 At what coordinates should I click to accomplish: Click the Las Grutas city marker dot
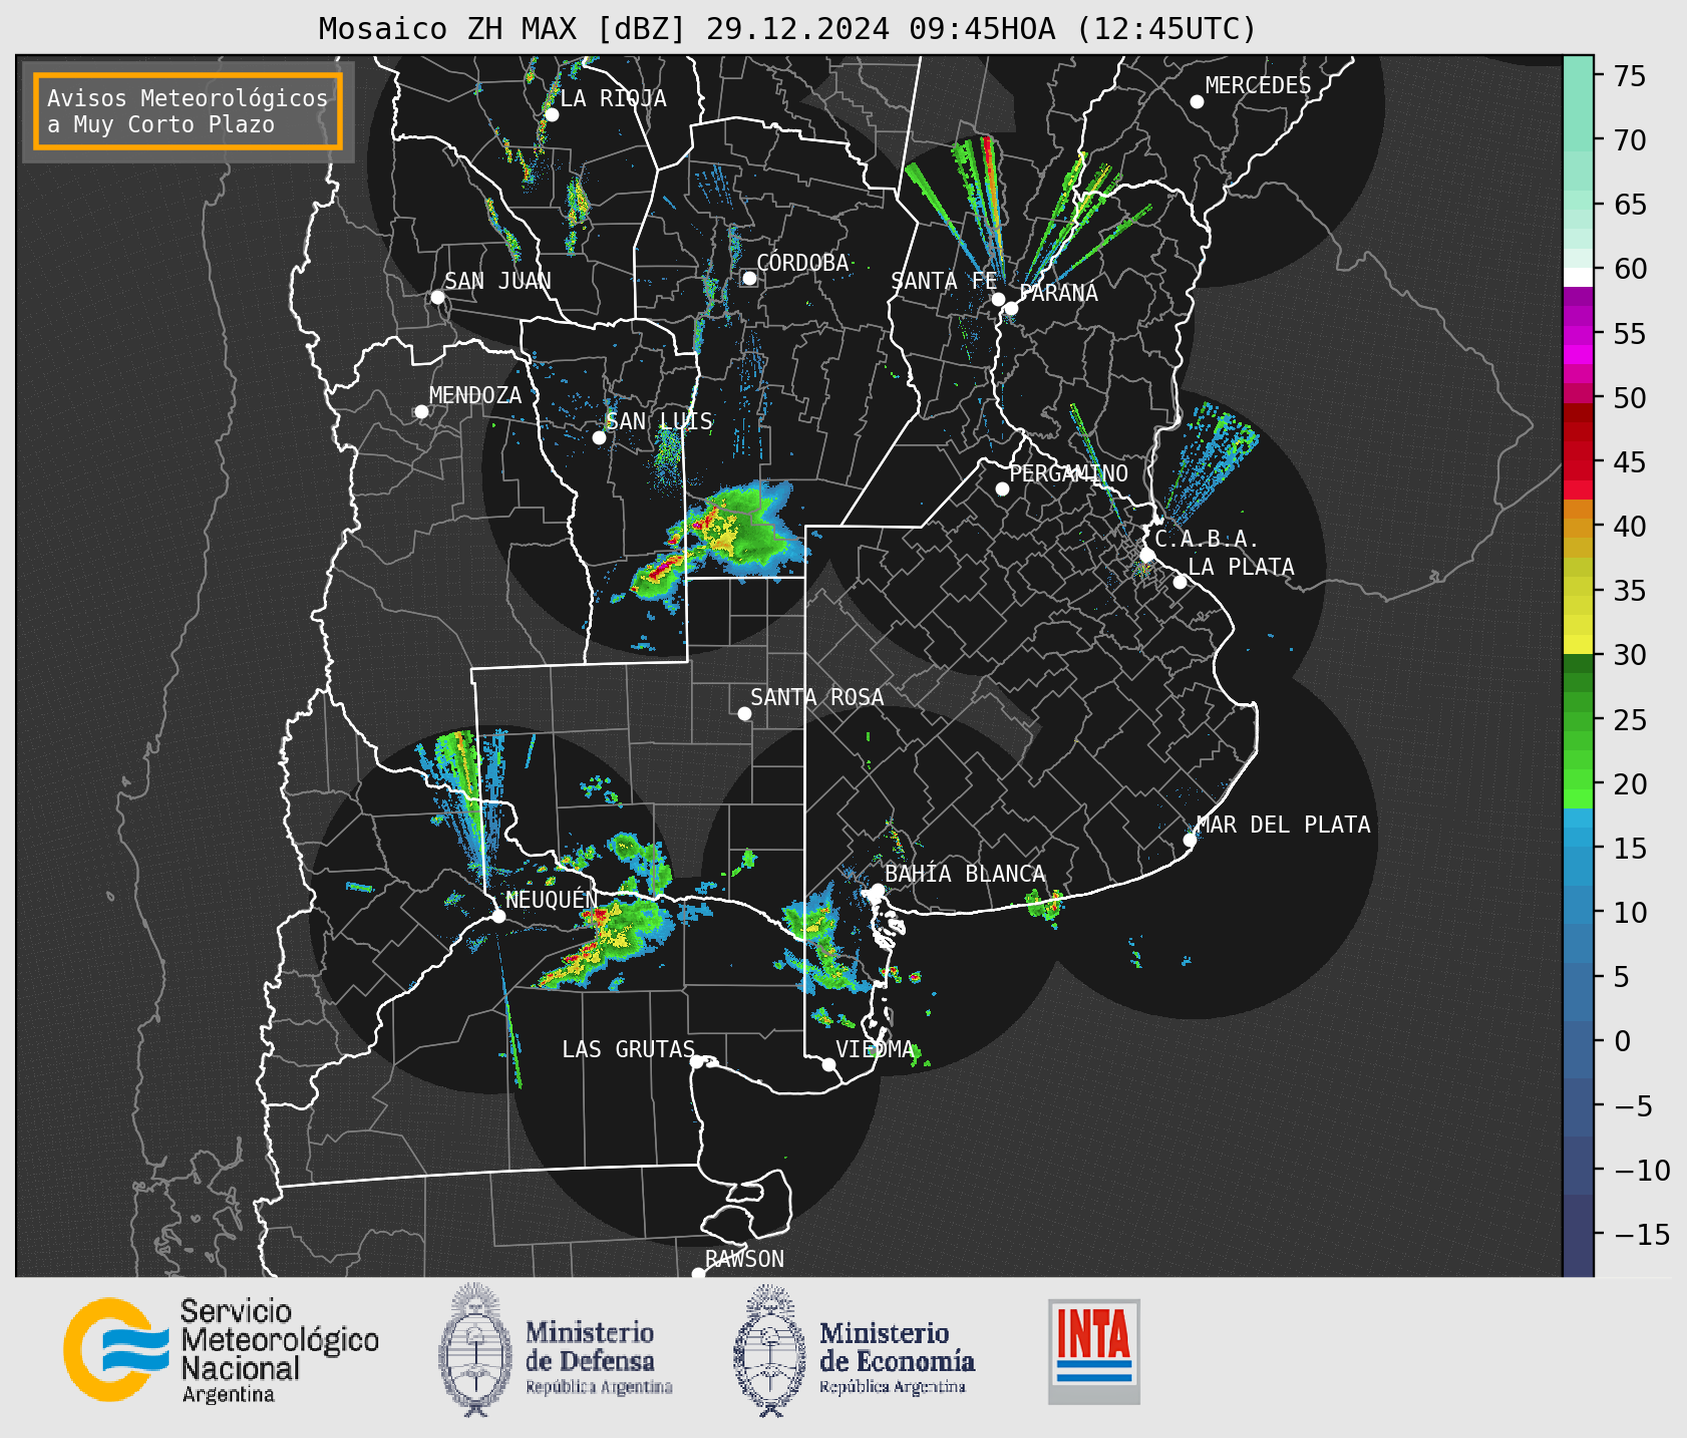[x=697, y=1062]
